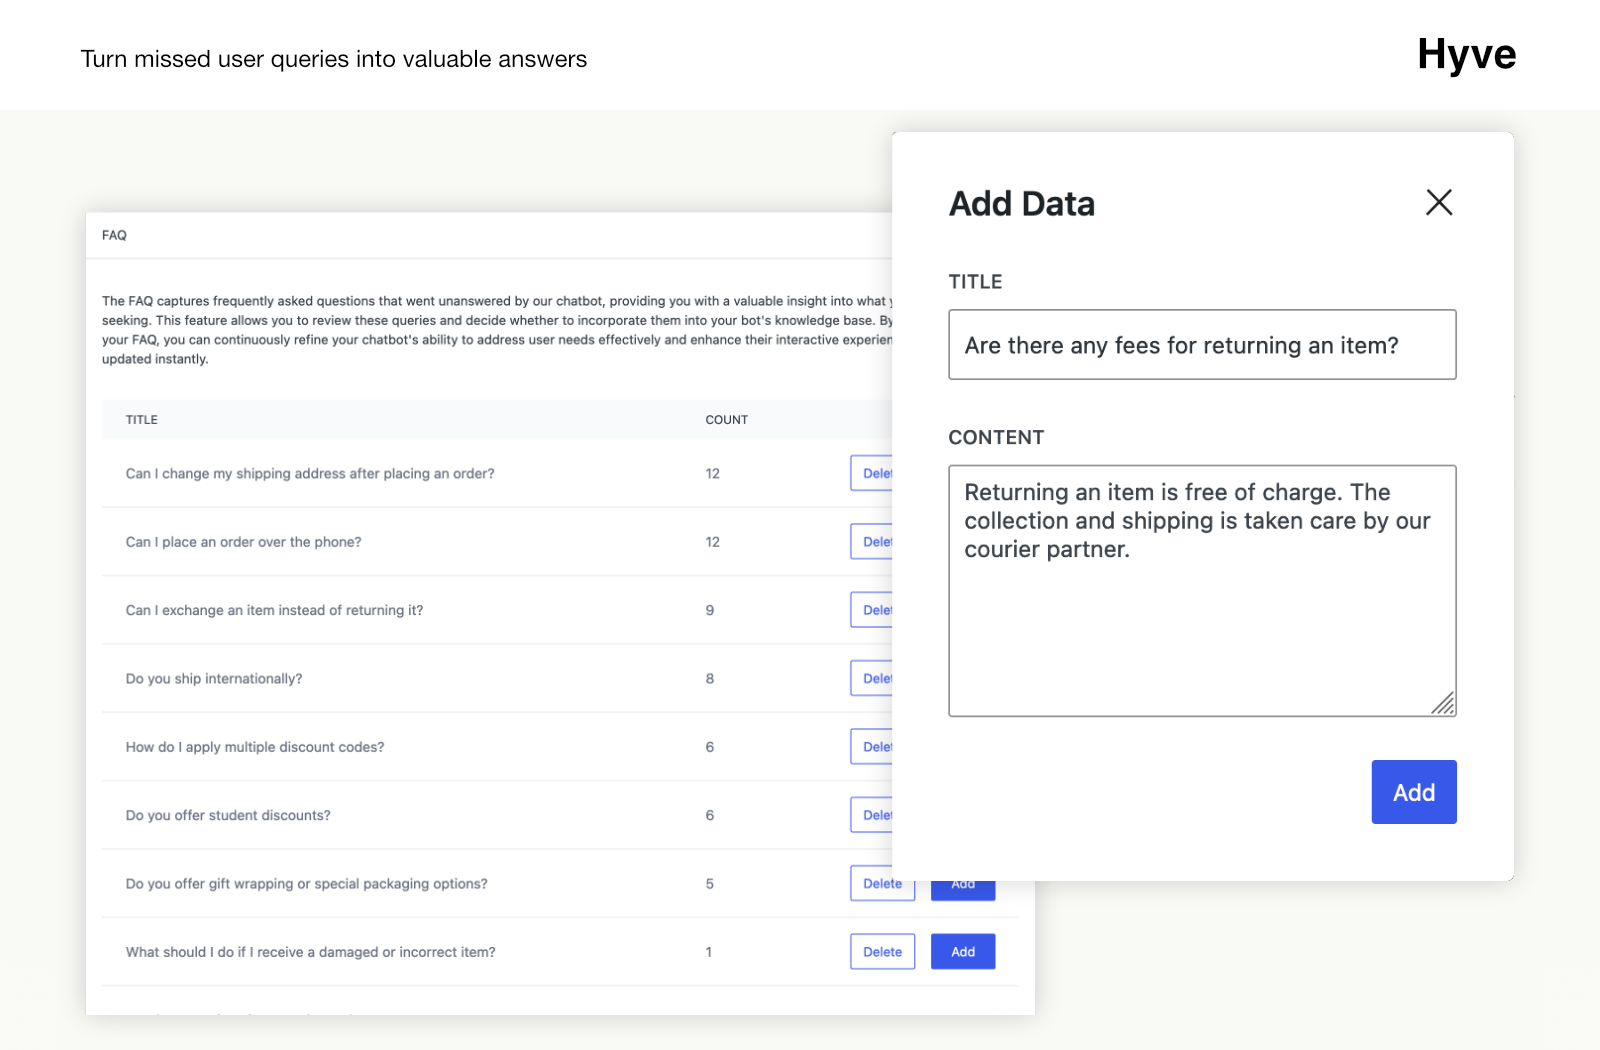Delete the damaged or incorrect item question
Viewport: 1600px width, 1050px height.
click(882, 952)
